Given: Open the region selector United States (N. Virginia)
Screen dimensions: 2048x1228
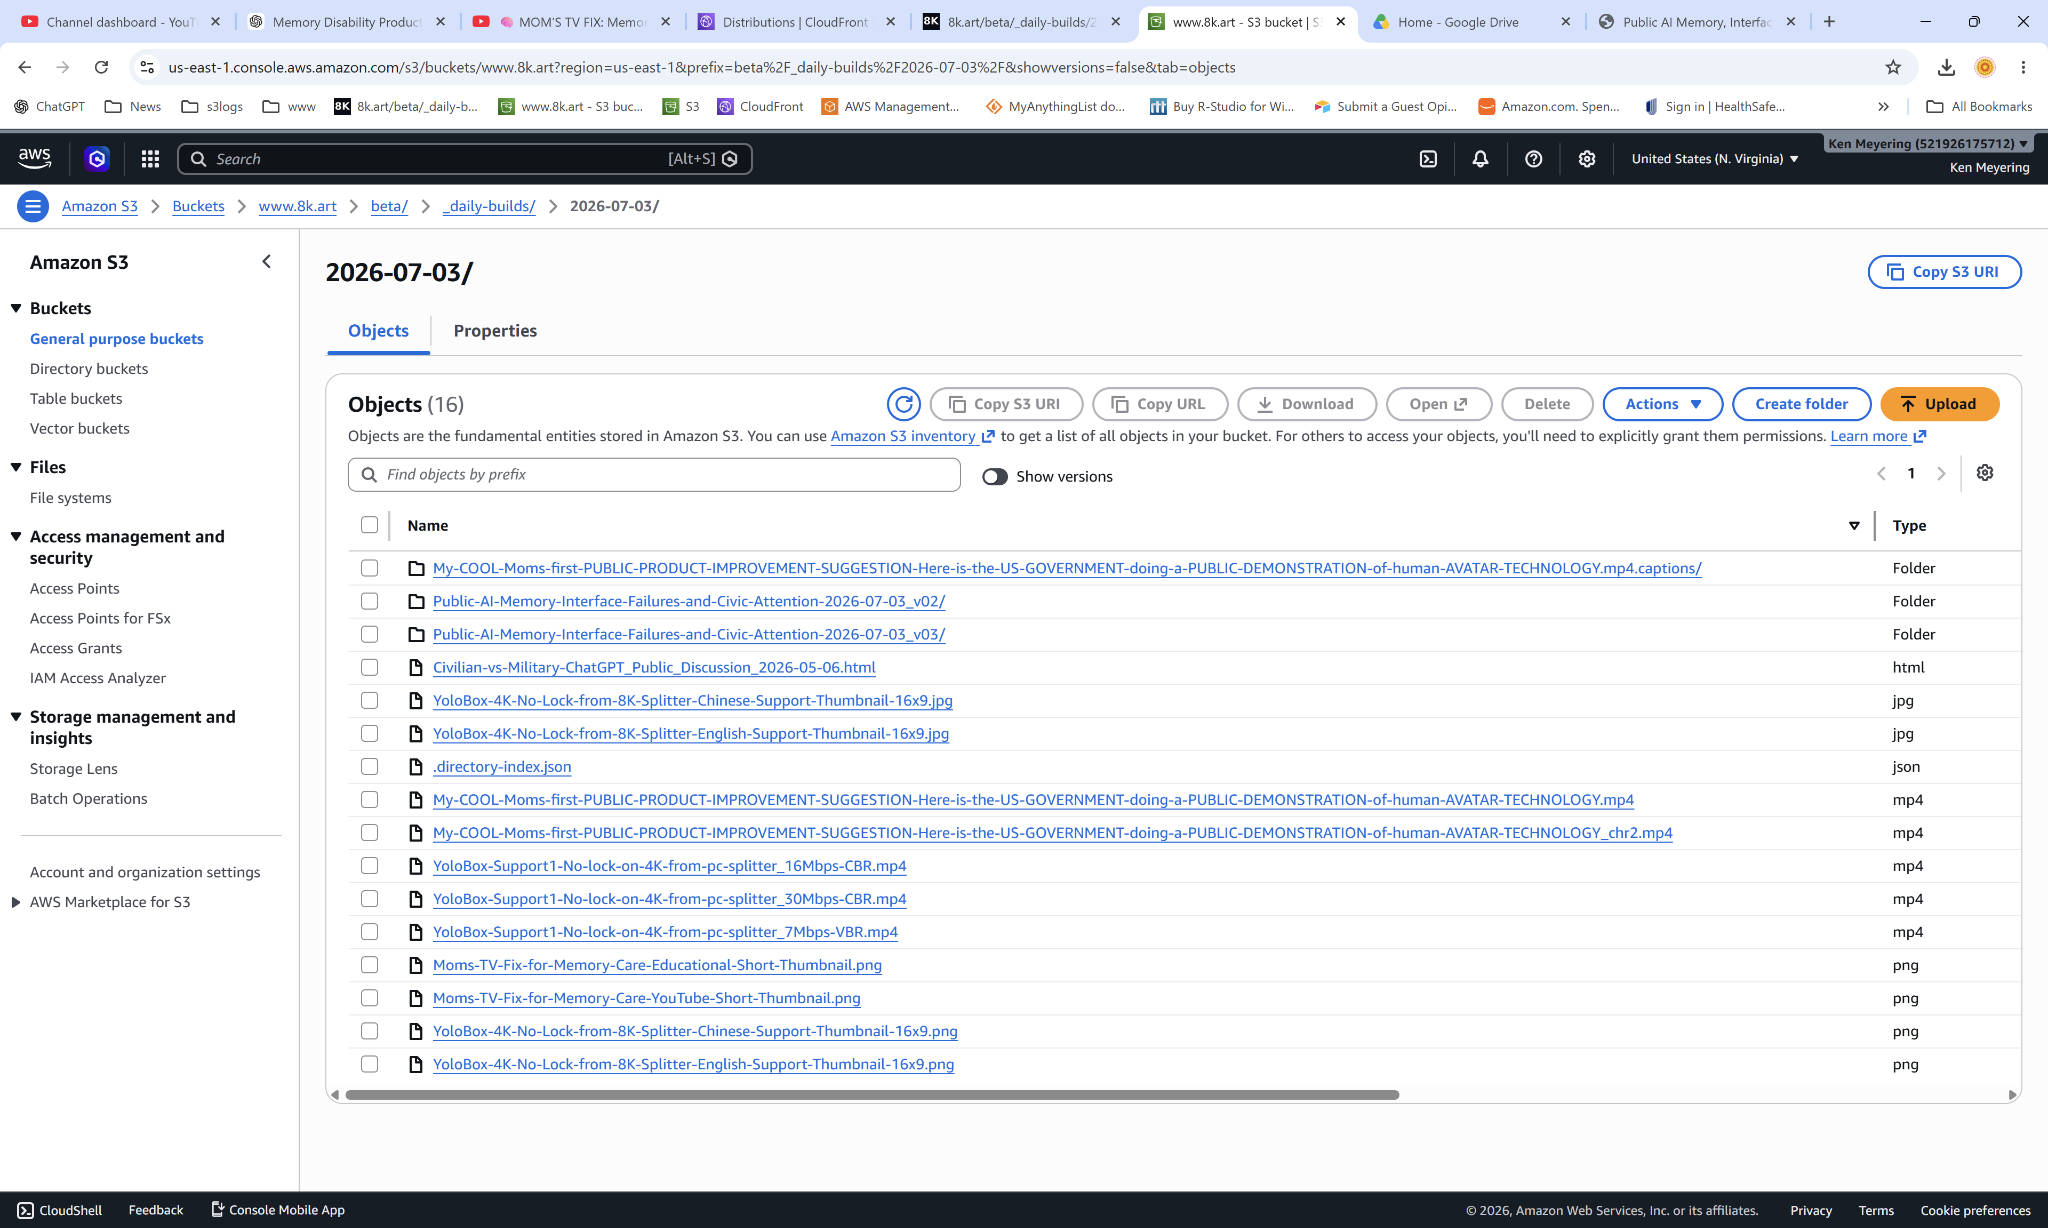Looking at the screenshot, I should click(x=1715, y=158).
